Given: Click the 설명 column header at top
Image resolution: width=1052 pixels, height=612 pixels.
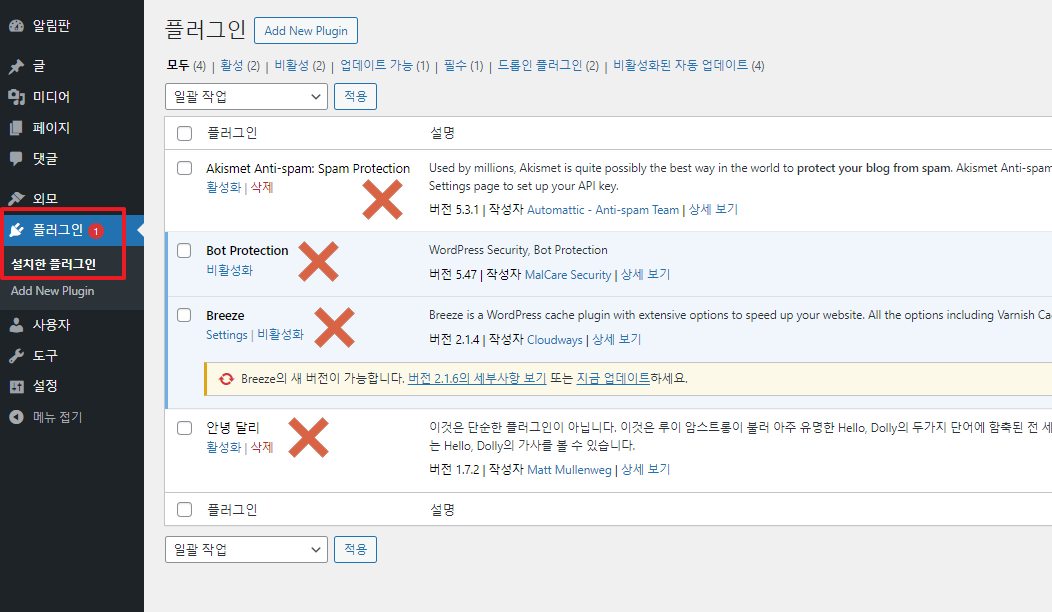Looking at the screenshot, I should [442, 133].
